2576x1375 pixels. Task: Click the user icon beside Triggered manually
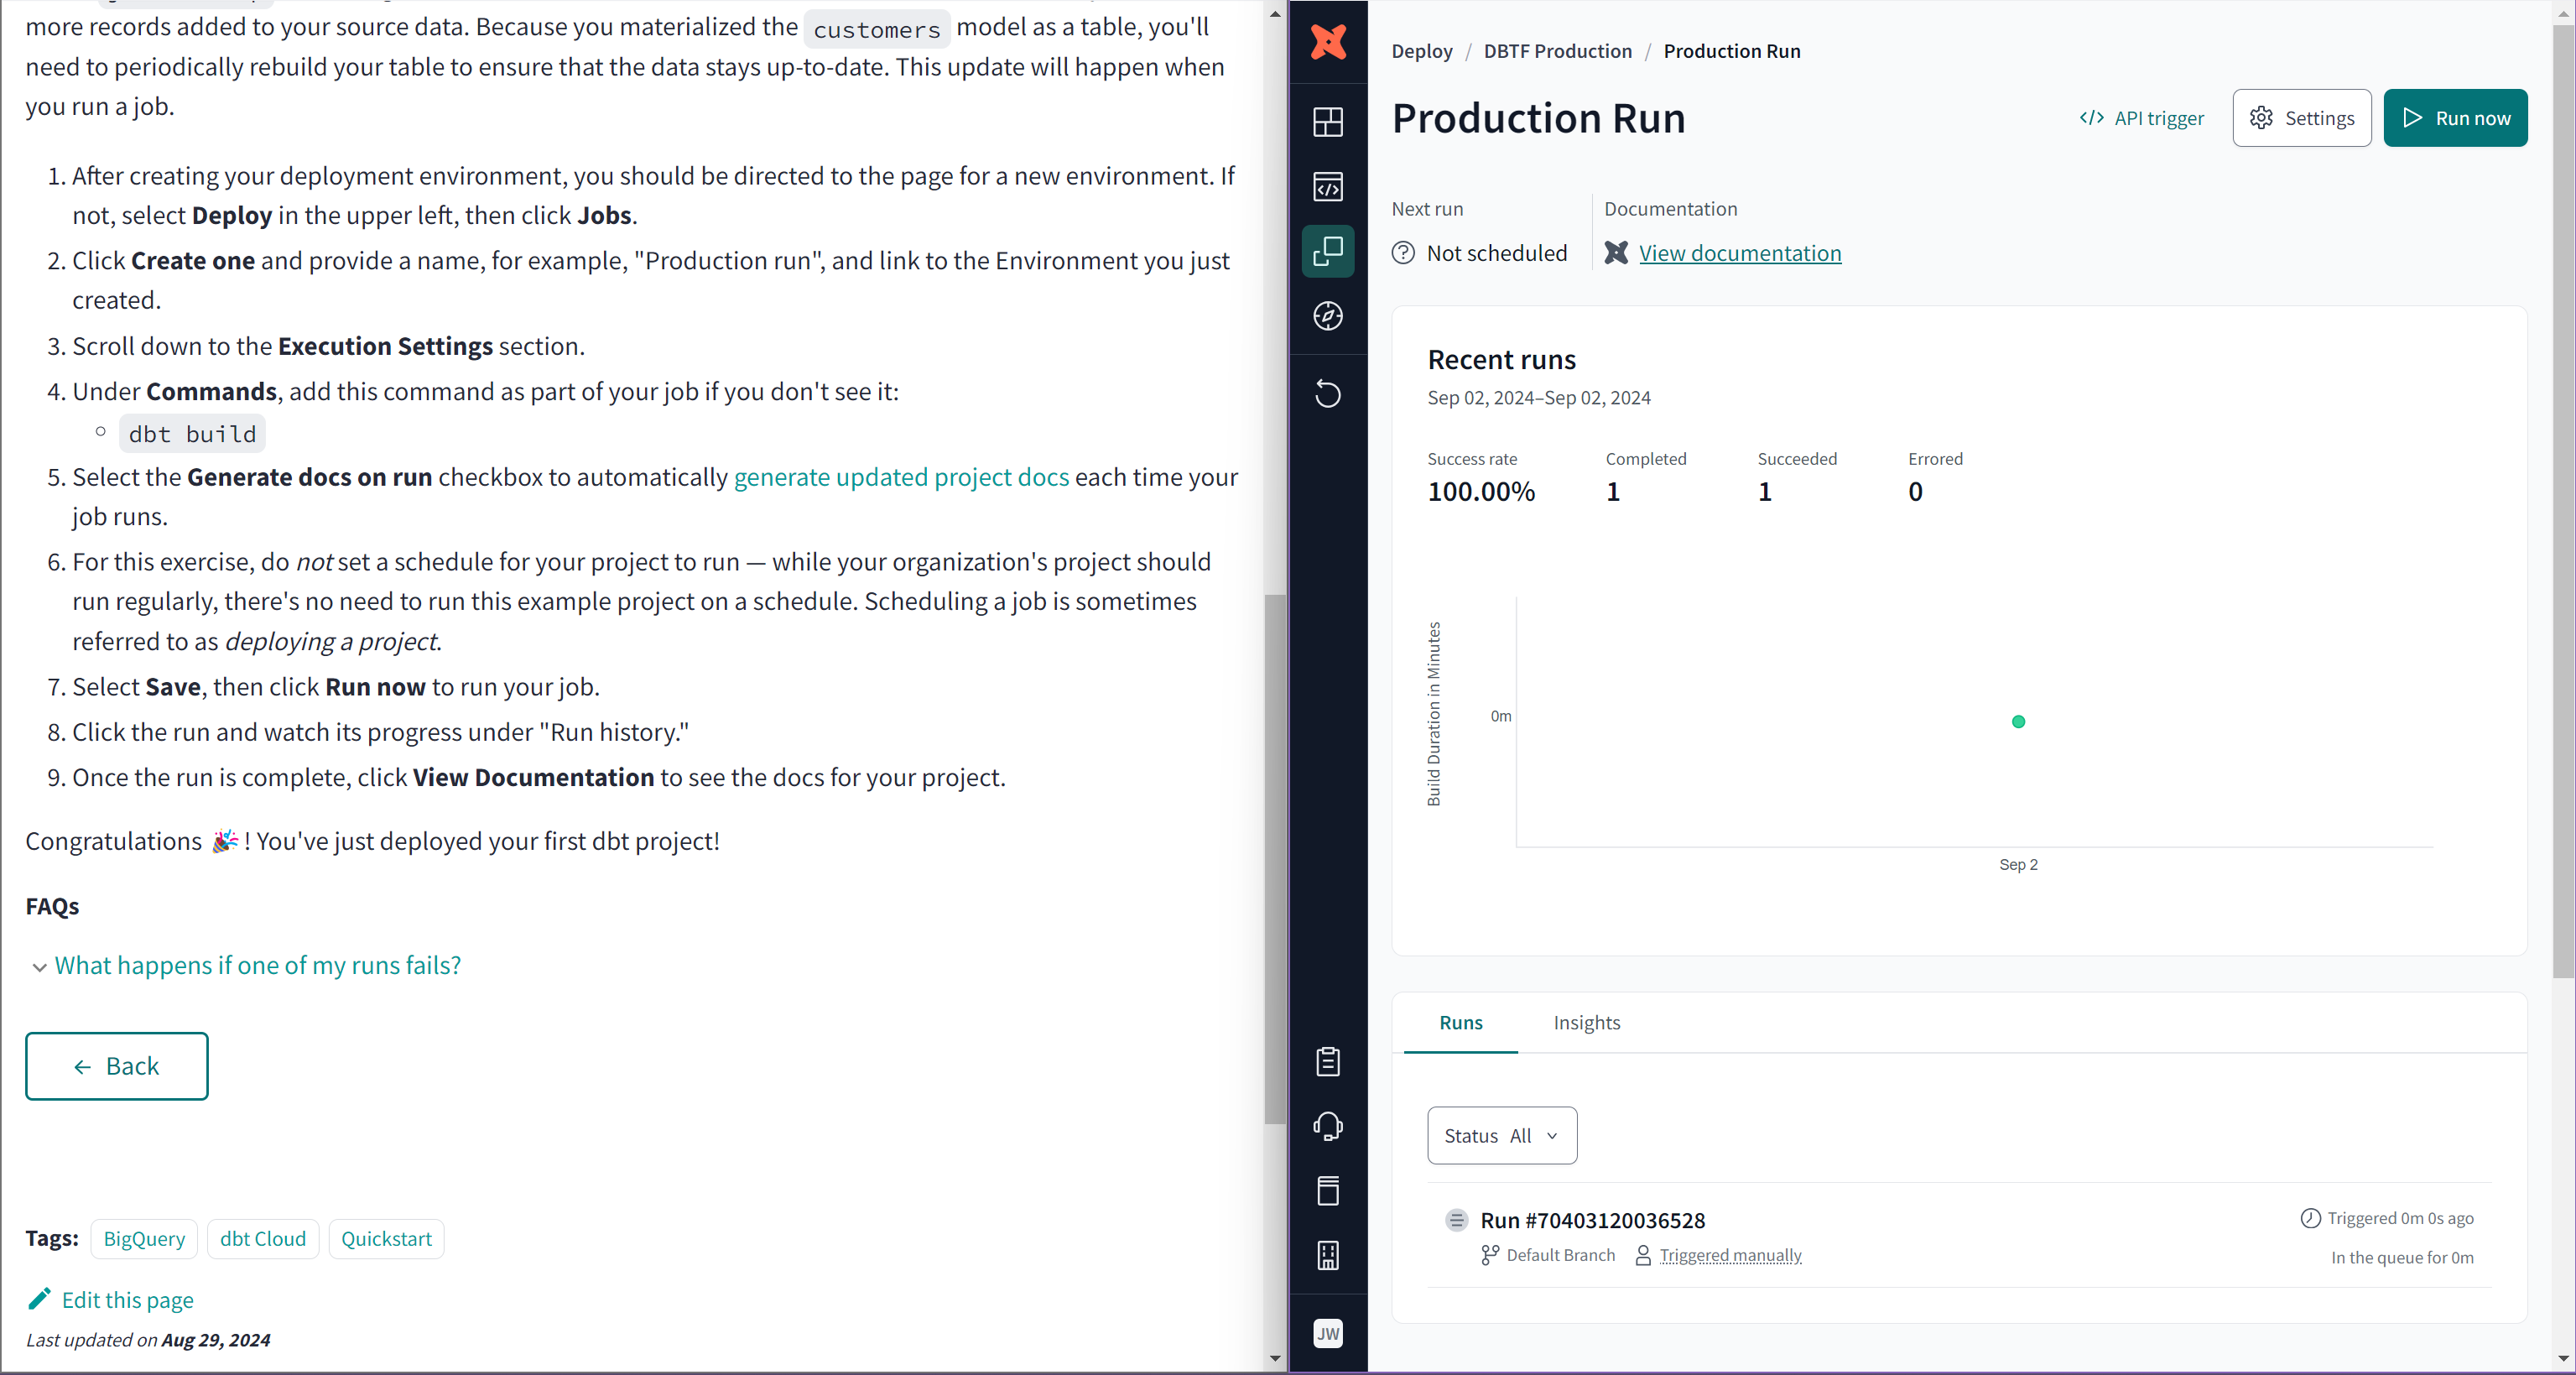pyautogui.click(x=1643, y=1255)
